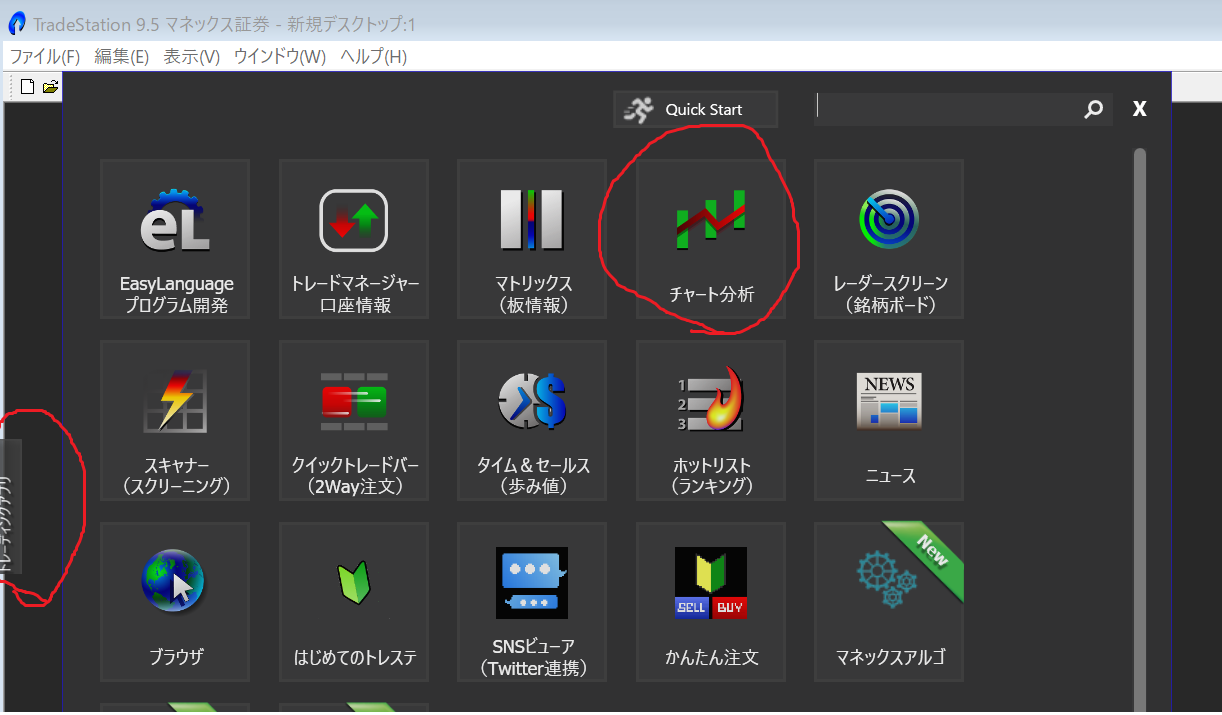Close the app launcher with X

(x=1139, y=109)
